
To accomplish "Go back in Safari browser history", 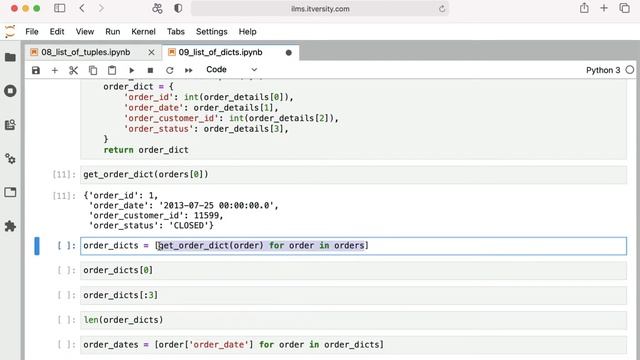I will click(82, 8).
